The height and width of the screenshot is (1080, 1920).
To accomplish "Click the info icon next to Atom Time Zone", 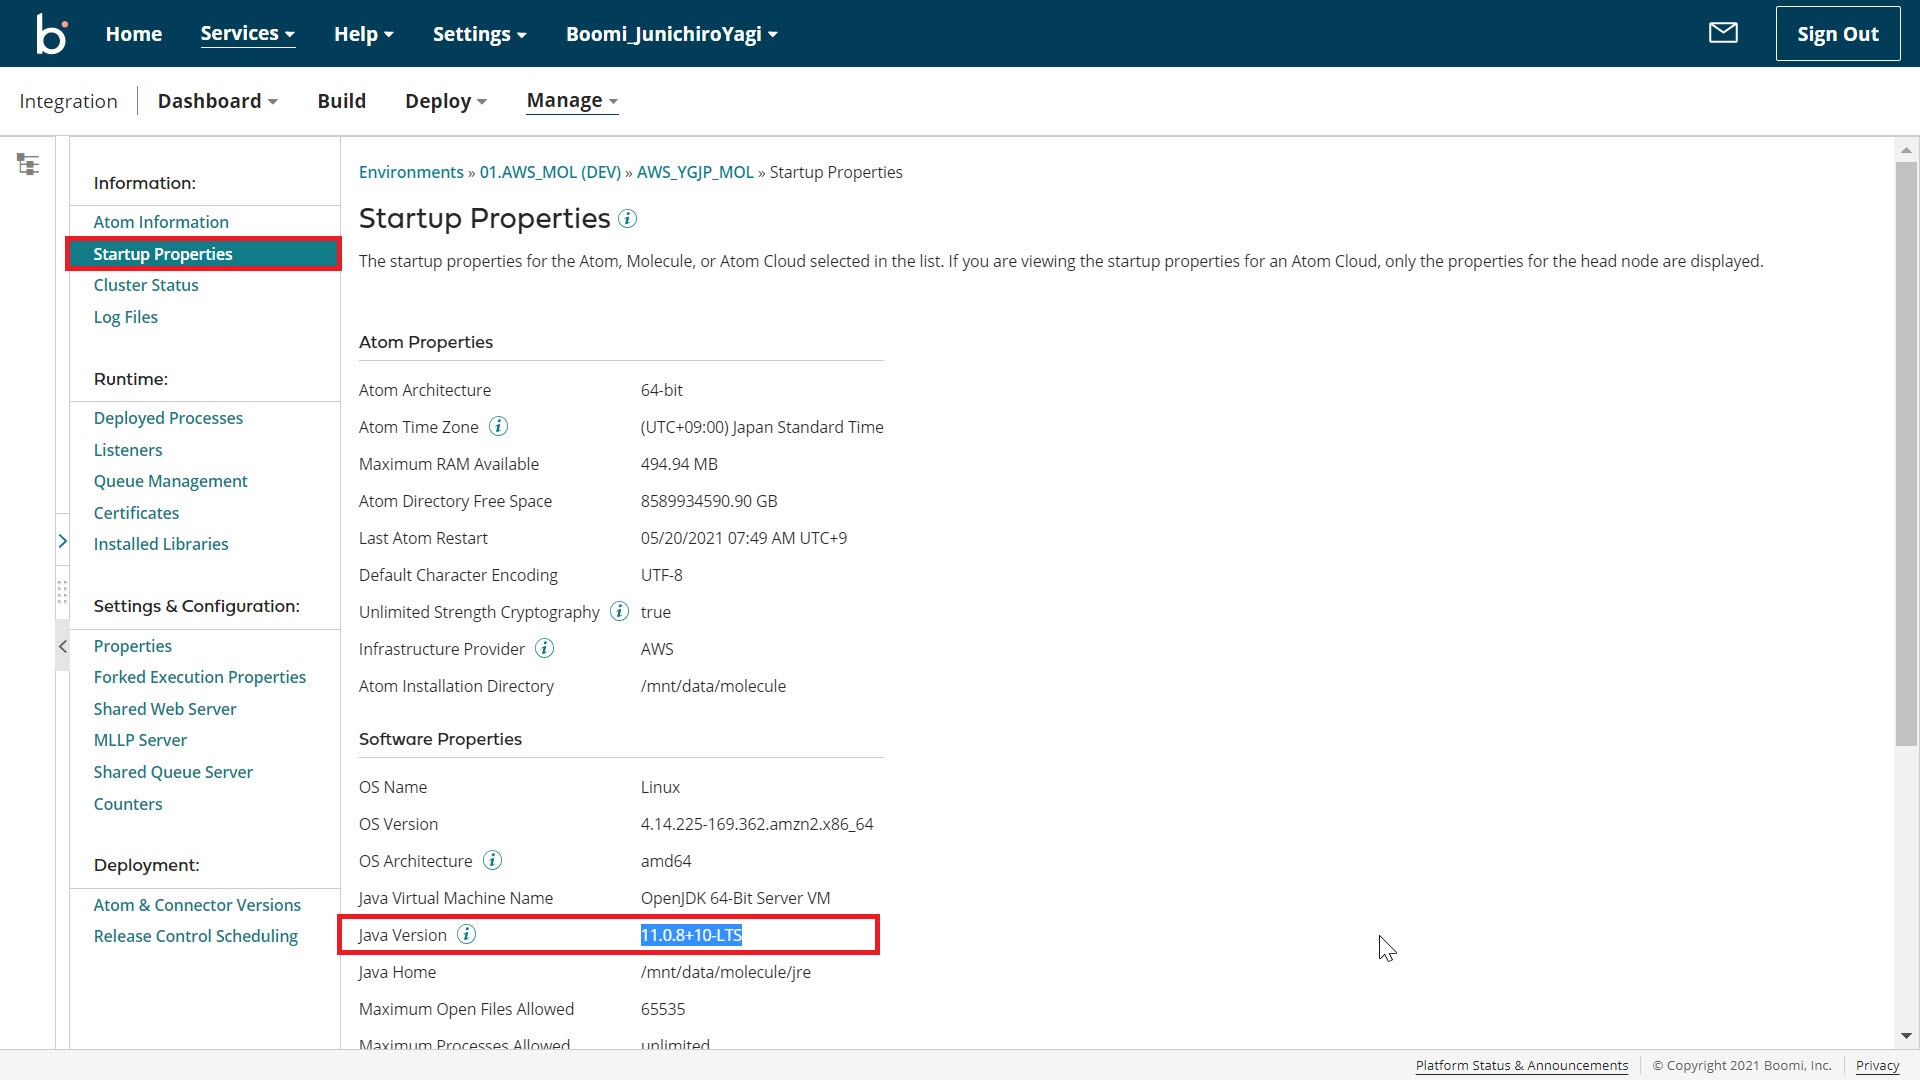I will [498, 426].
